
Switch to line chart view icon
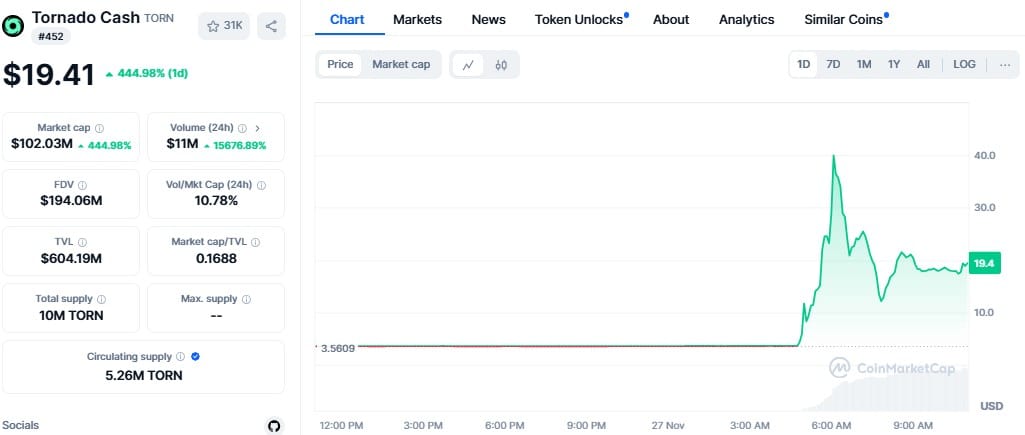468,65
